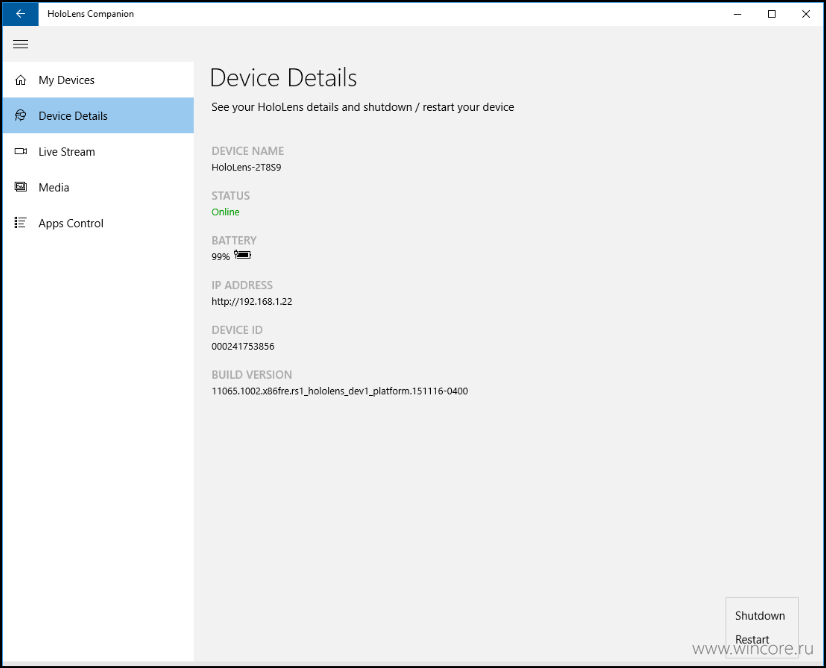Image resolution: width=826 pixels, height=668 pixels.
Task: Click the IP ADDRESS label
Action: (242, 285)
